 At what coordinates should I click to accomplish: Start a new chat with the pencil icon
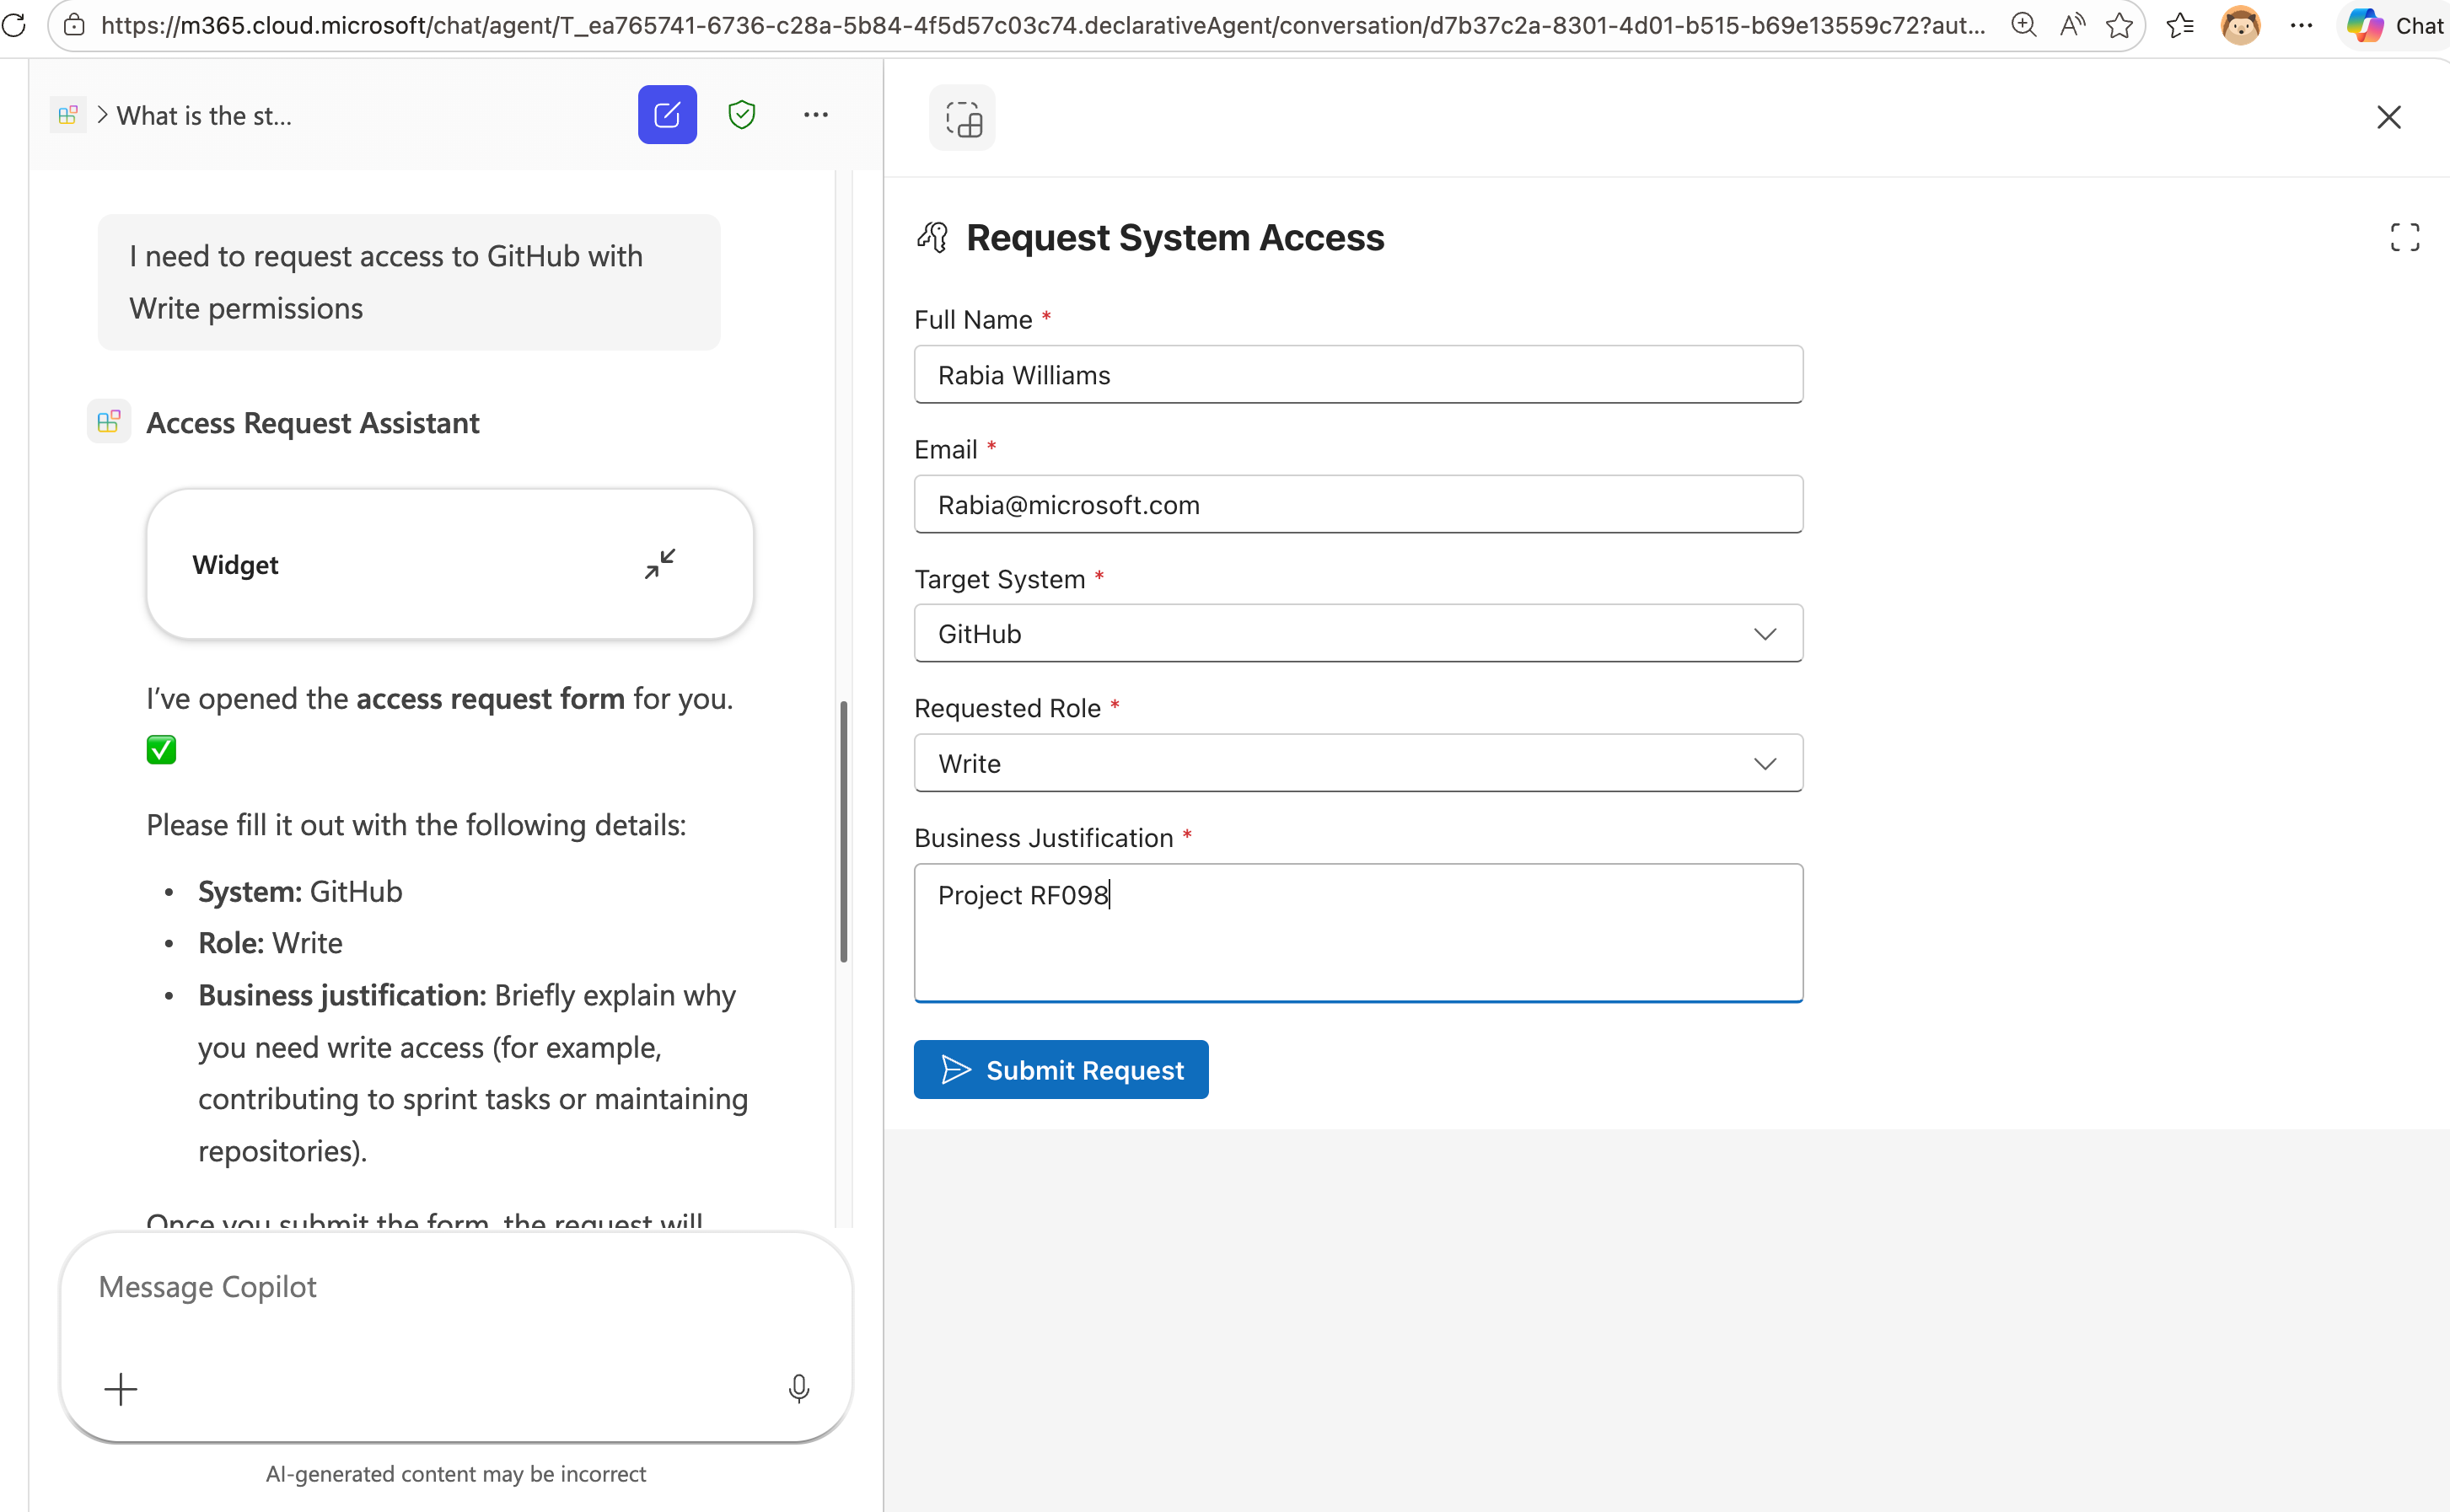click(666, 114)
